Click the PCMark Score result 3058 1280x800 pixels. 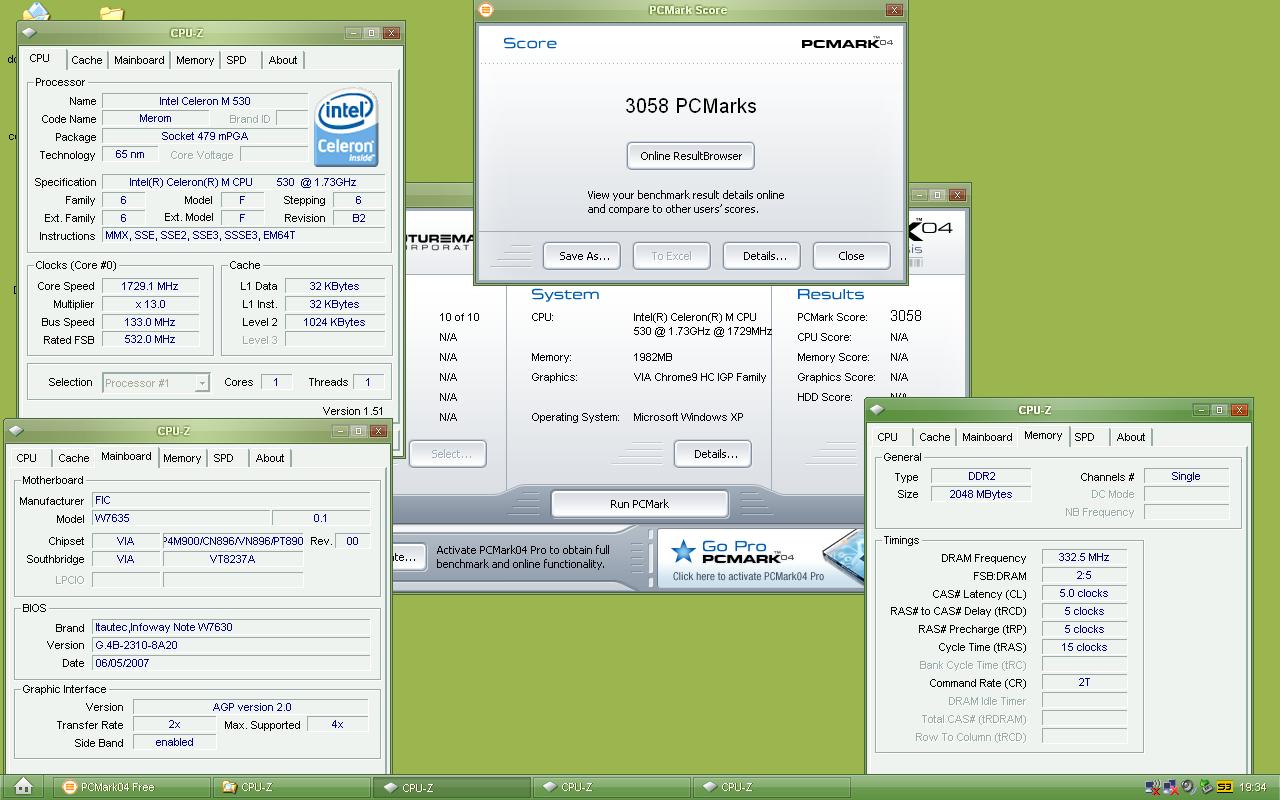point(906,316)
